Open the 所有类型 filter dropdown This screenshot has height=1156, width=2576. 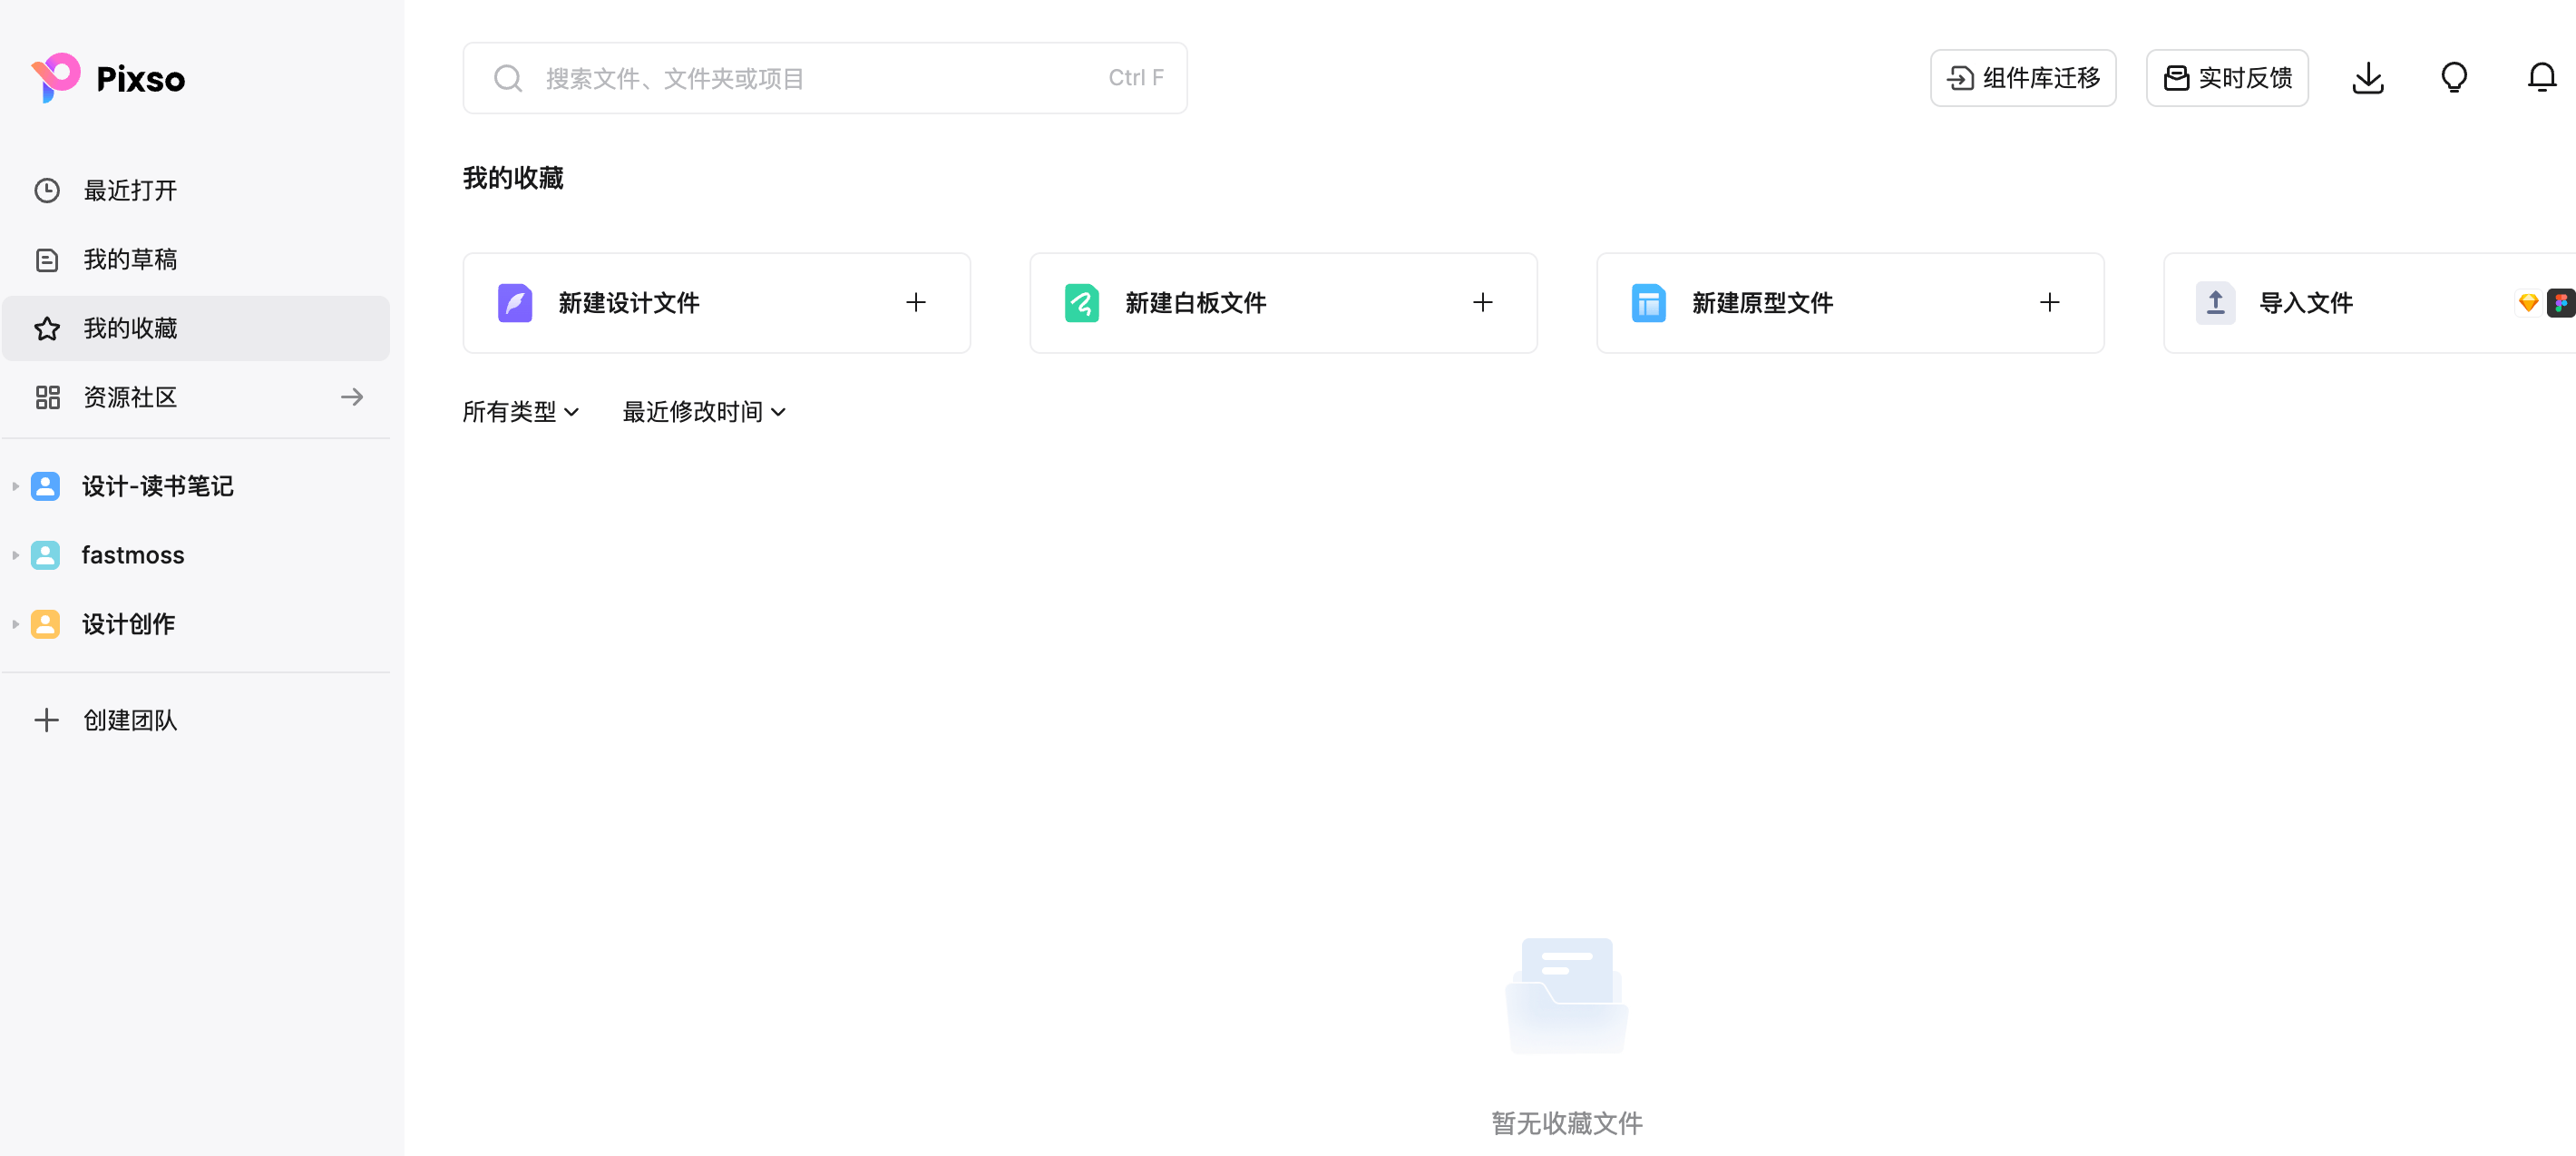pos(520,411)
